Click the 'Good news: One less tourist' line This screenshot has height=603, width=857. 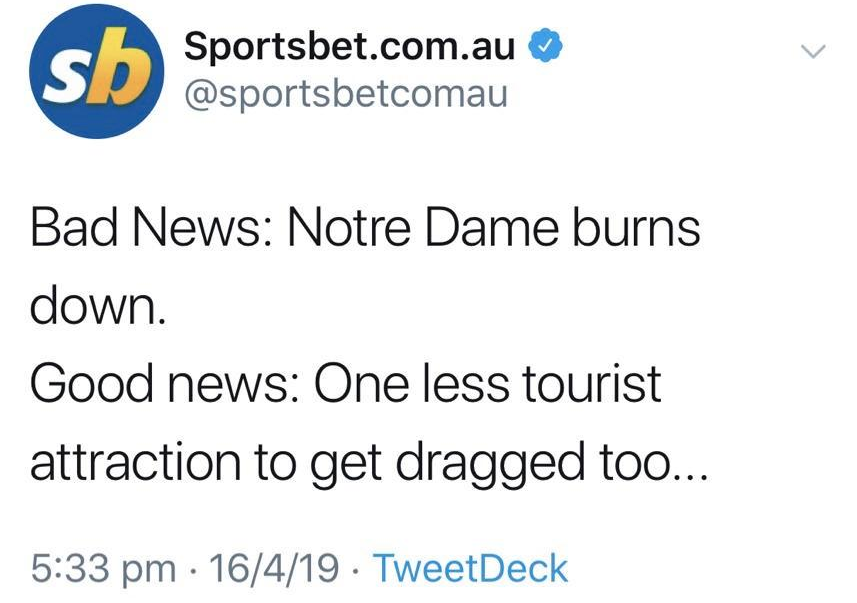pos(346,384)
